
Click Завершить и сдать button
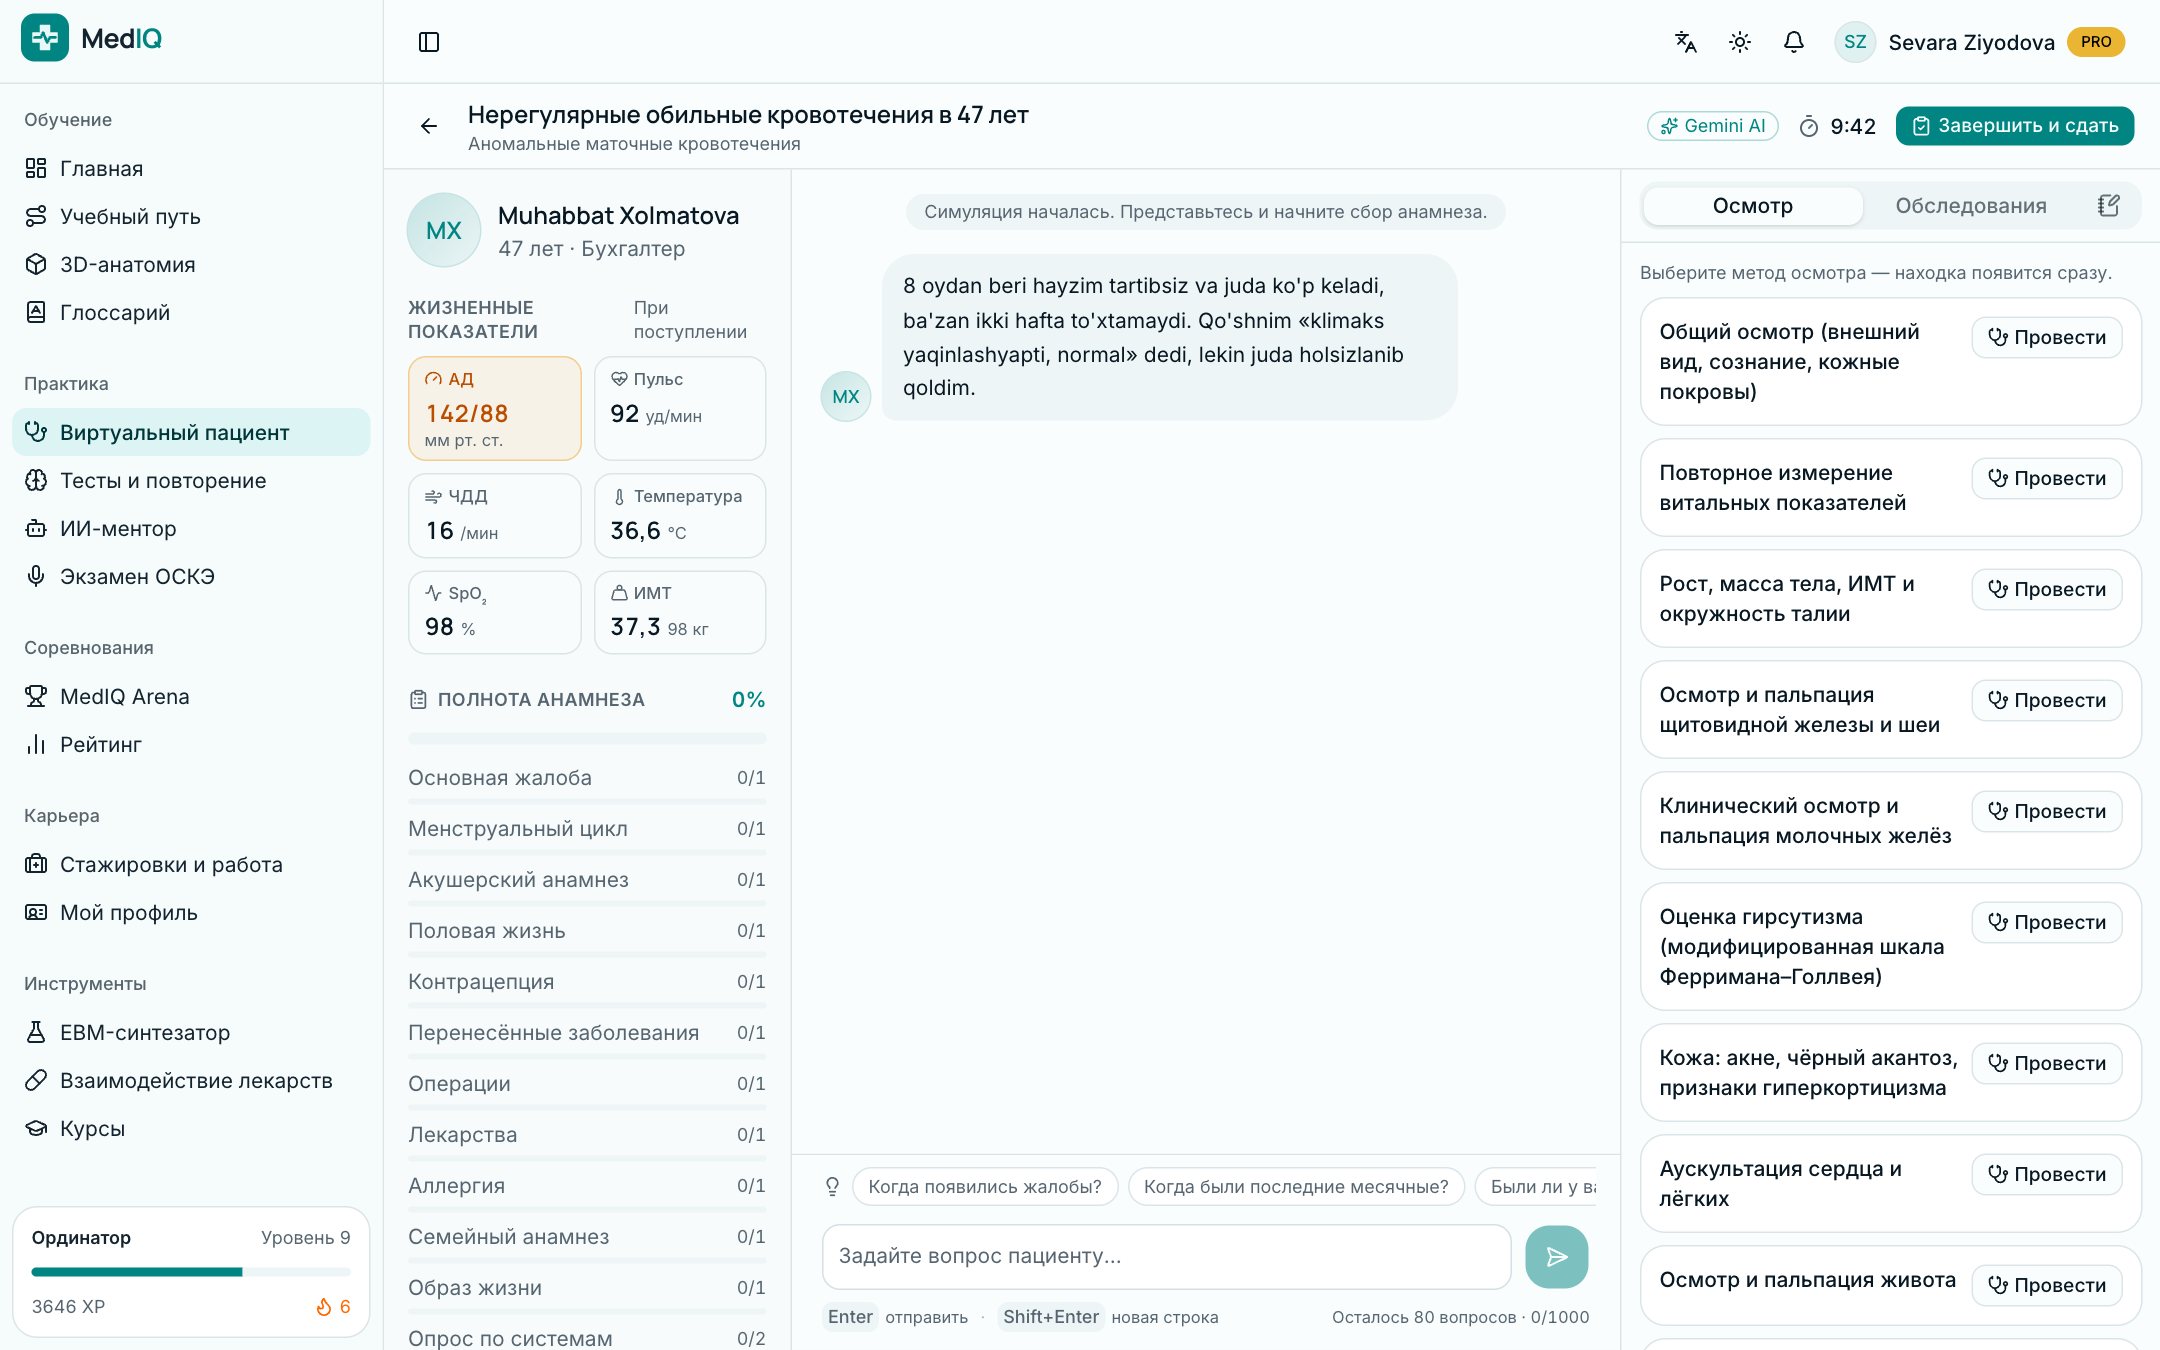[x=2015, y=126]
